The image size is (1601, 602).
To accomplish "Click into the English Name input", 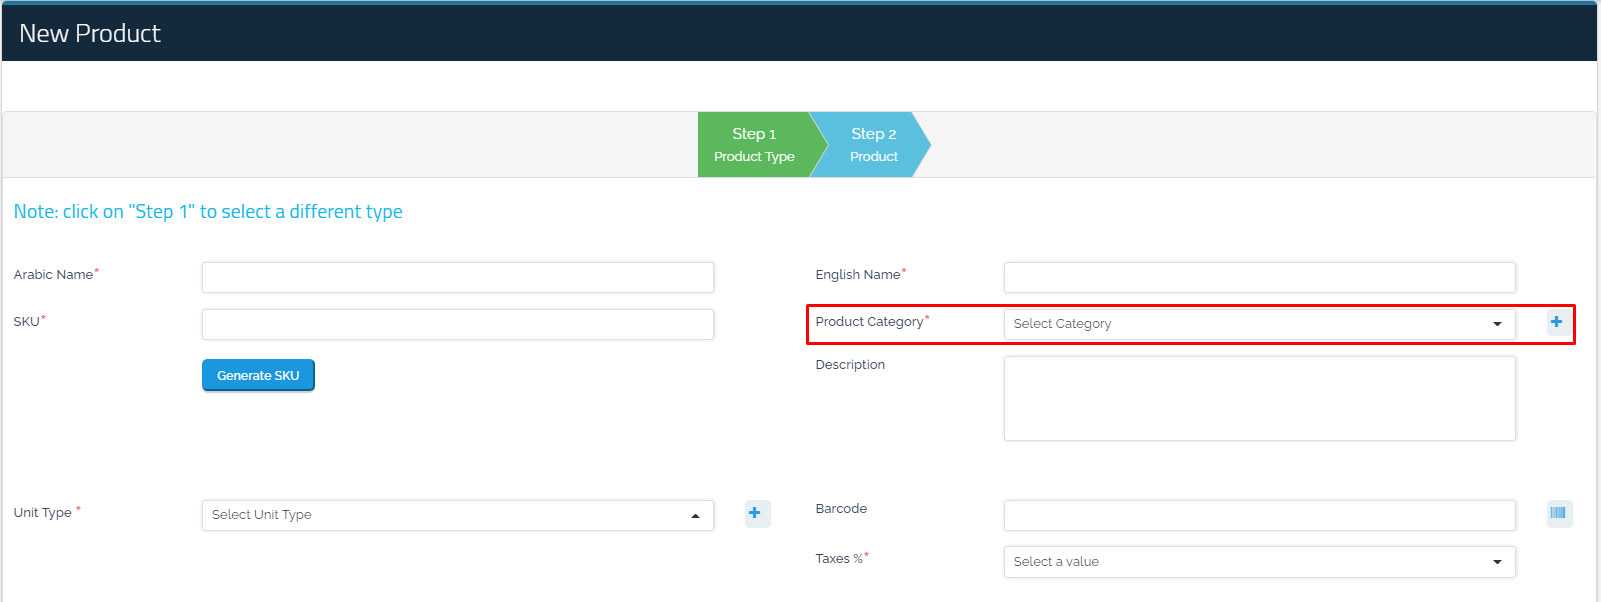I will tap(1258, 277).
